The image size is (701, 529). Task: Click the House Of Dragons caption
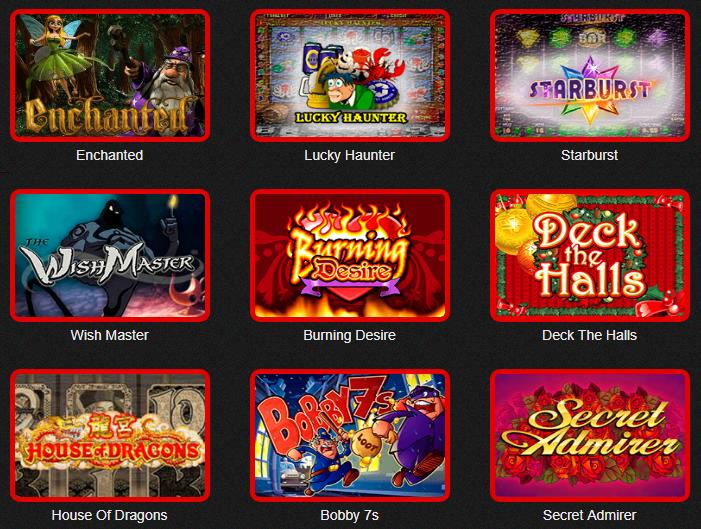tap(110, 515)
